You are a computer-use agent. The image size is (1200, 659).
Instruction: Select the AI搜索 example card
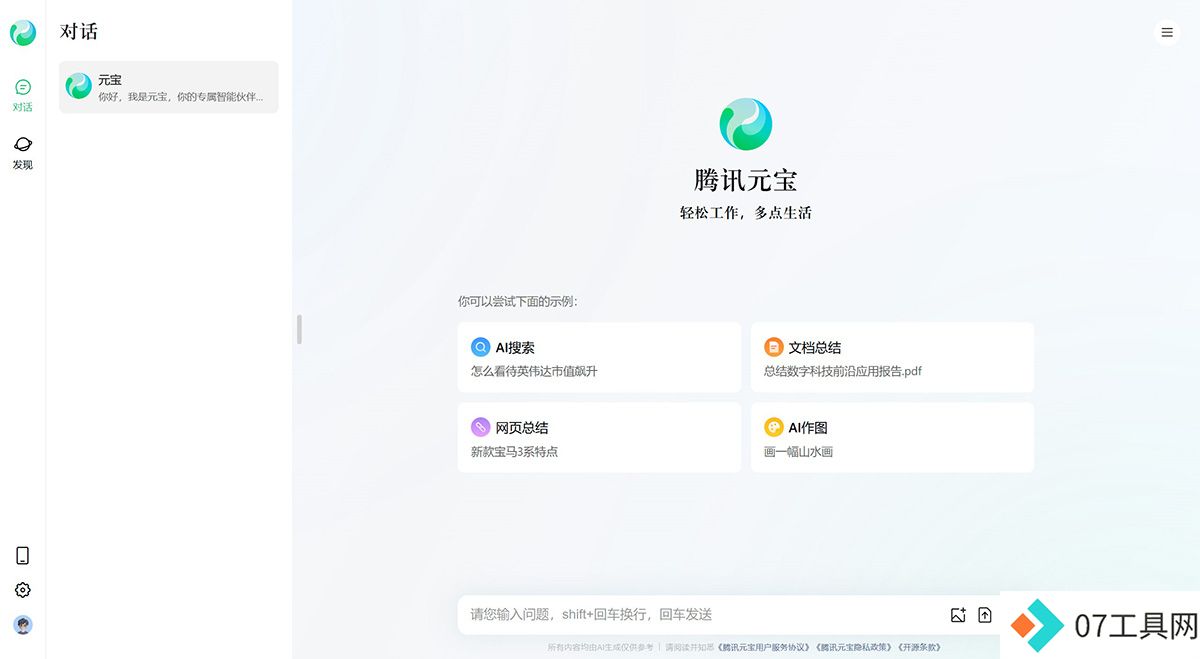(x=599, y=357)
